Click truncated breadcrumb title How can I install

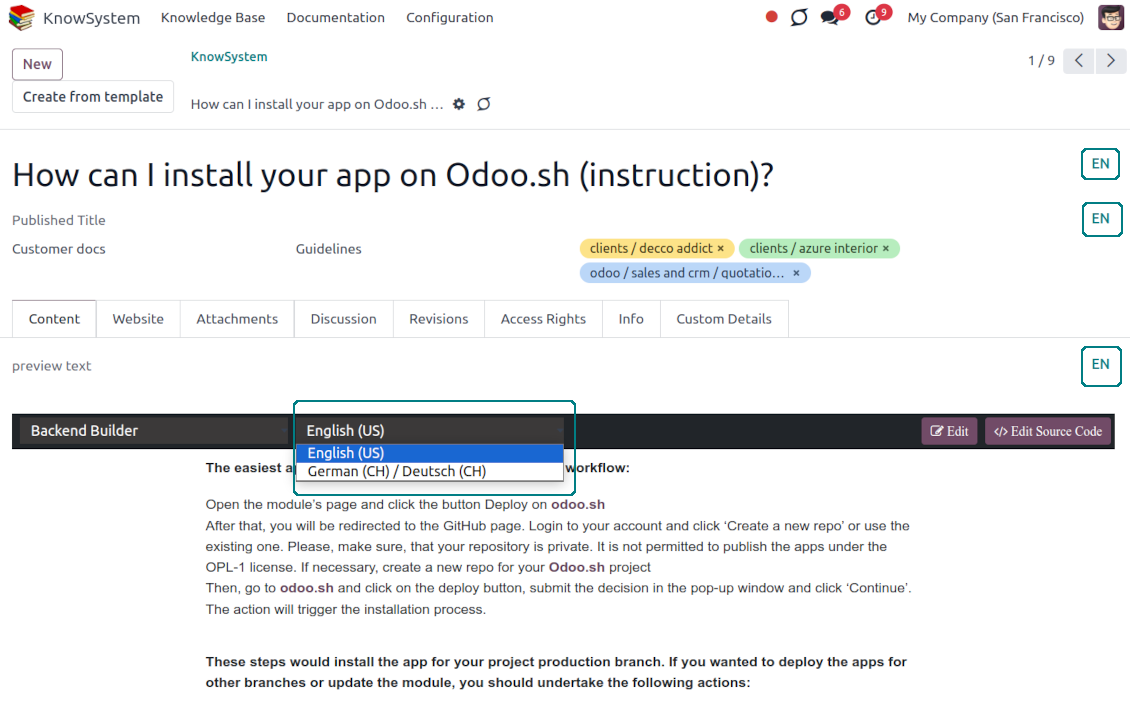(317, 105)
